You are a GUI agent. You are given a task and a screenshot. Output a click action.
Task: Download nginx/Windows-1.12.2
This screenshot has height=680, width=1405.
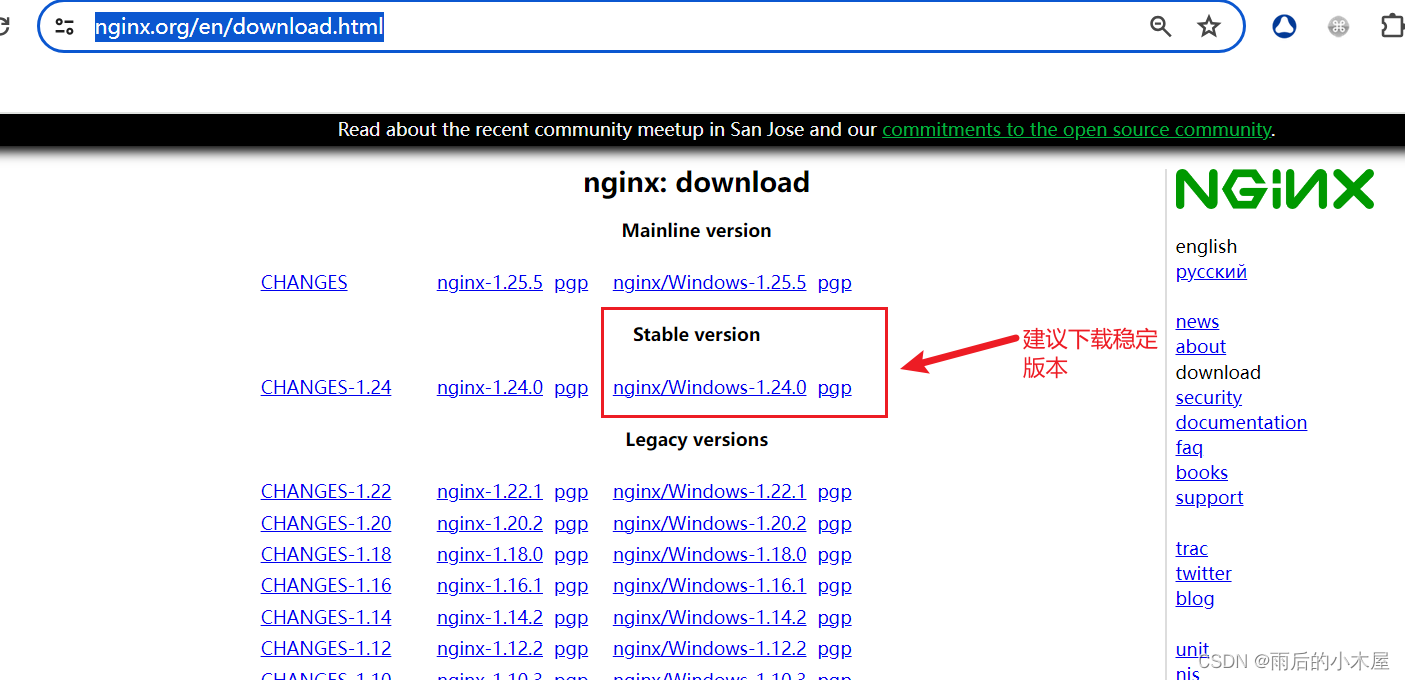point(709,649)
